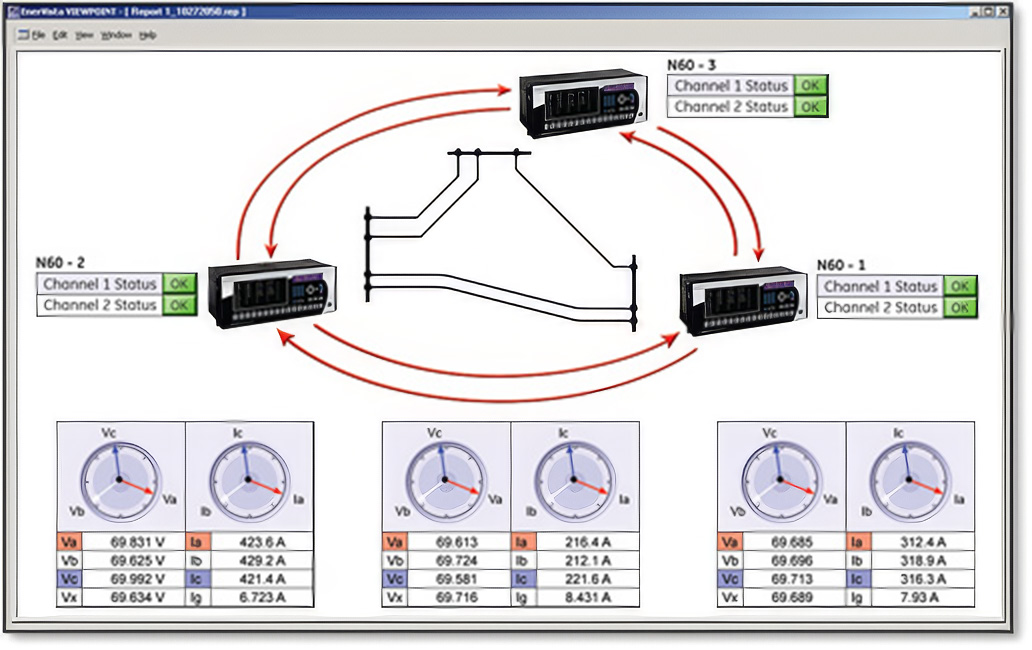Viewport: 1032px width, 650px height.
Task: Click the current phasor dial above 312.4 A
Action: point(910,482)
